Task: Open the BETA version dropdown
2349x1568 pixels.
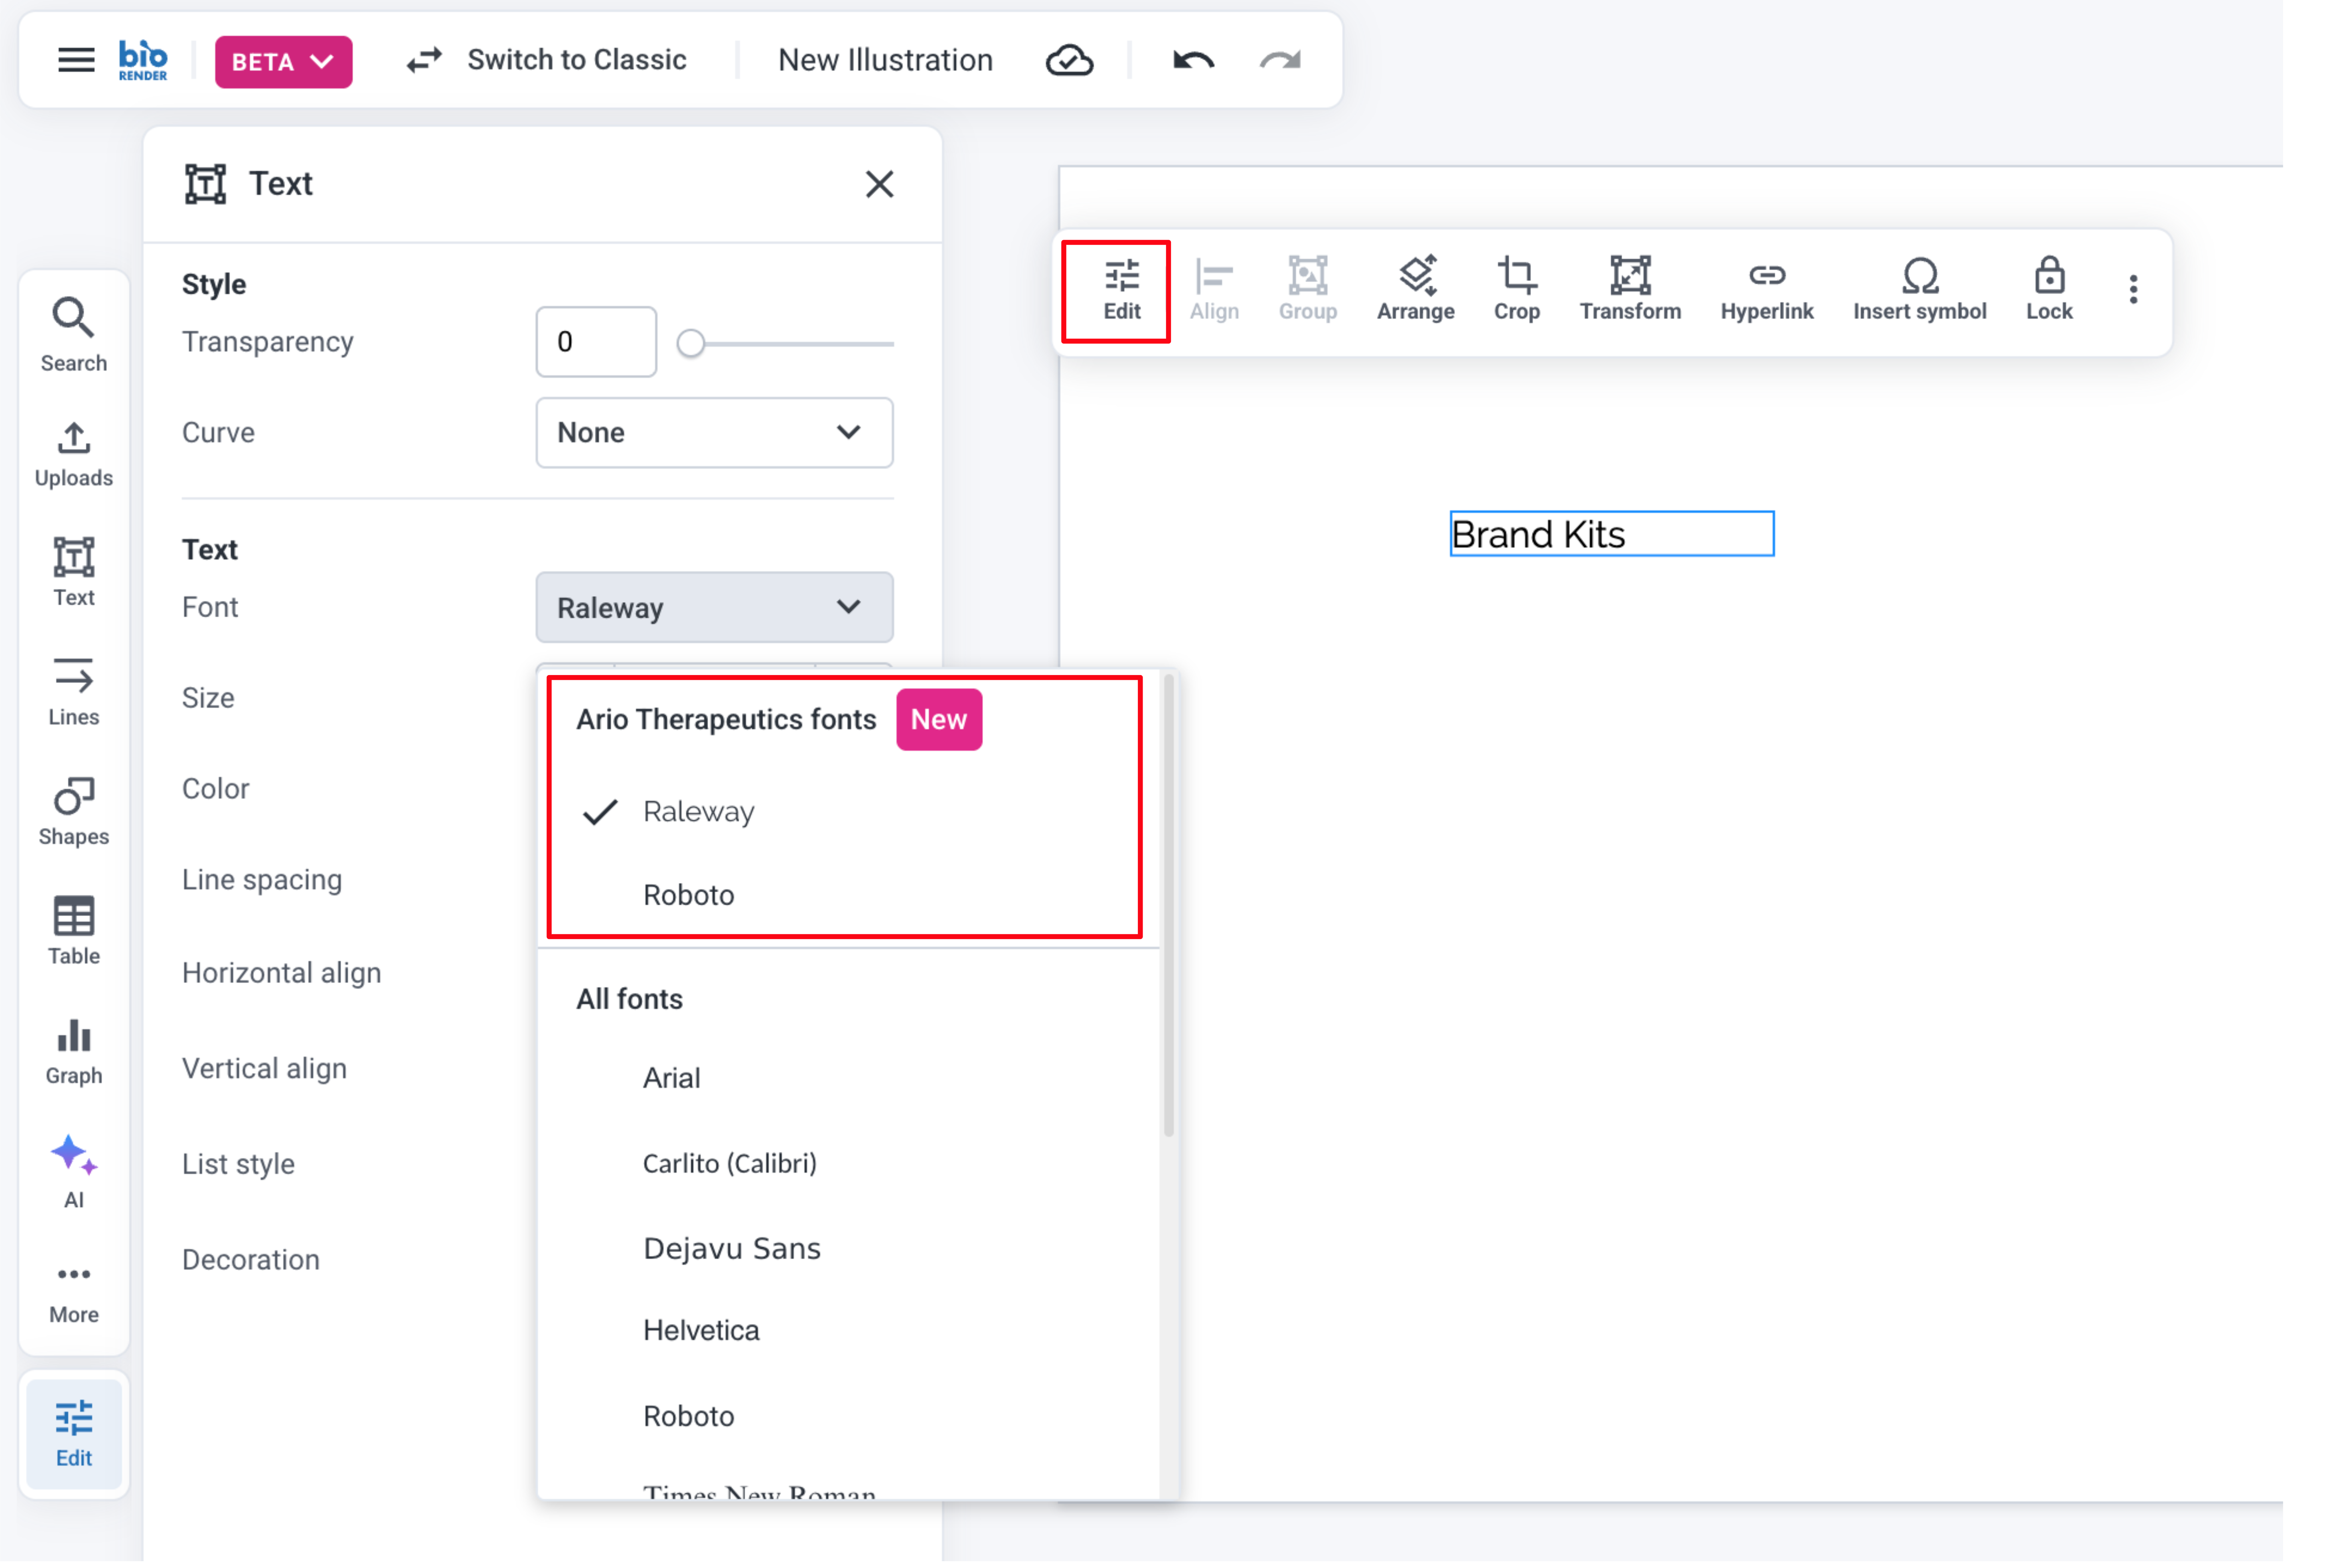Action: pos(283,62)
